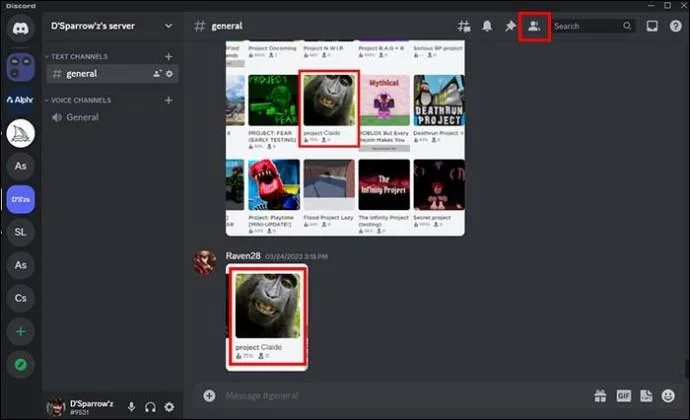Open the attachment plus button
The width and height of the screenshot is (690, 420).
tap(209, 396)
